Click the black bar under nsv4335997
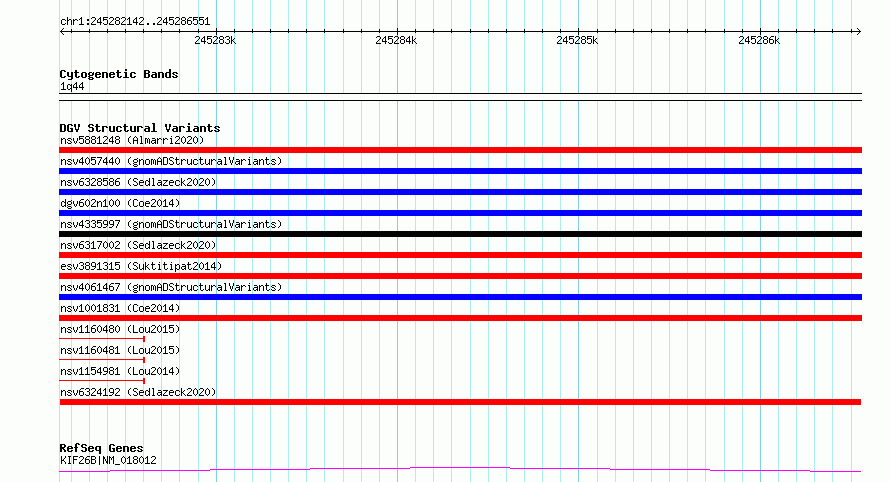Image resolution: width=890 pixels, height=482 pixels. tap(460, 234)
